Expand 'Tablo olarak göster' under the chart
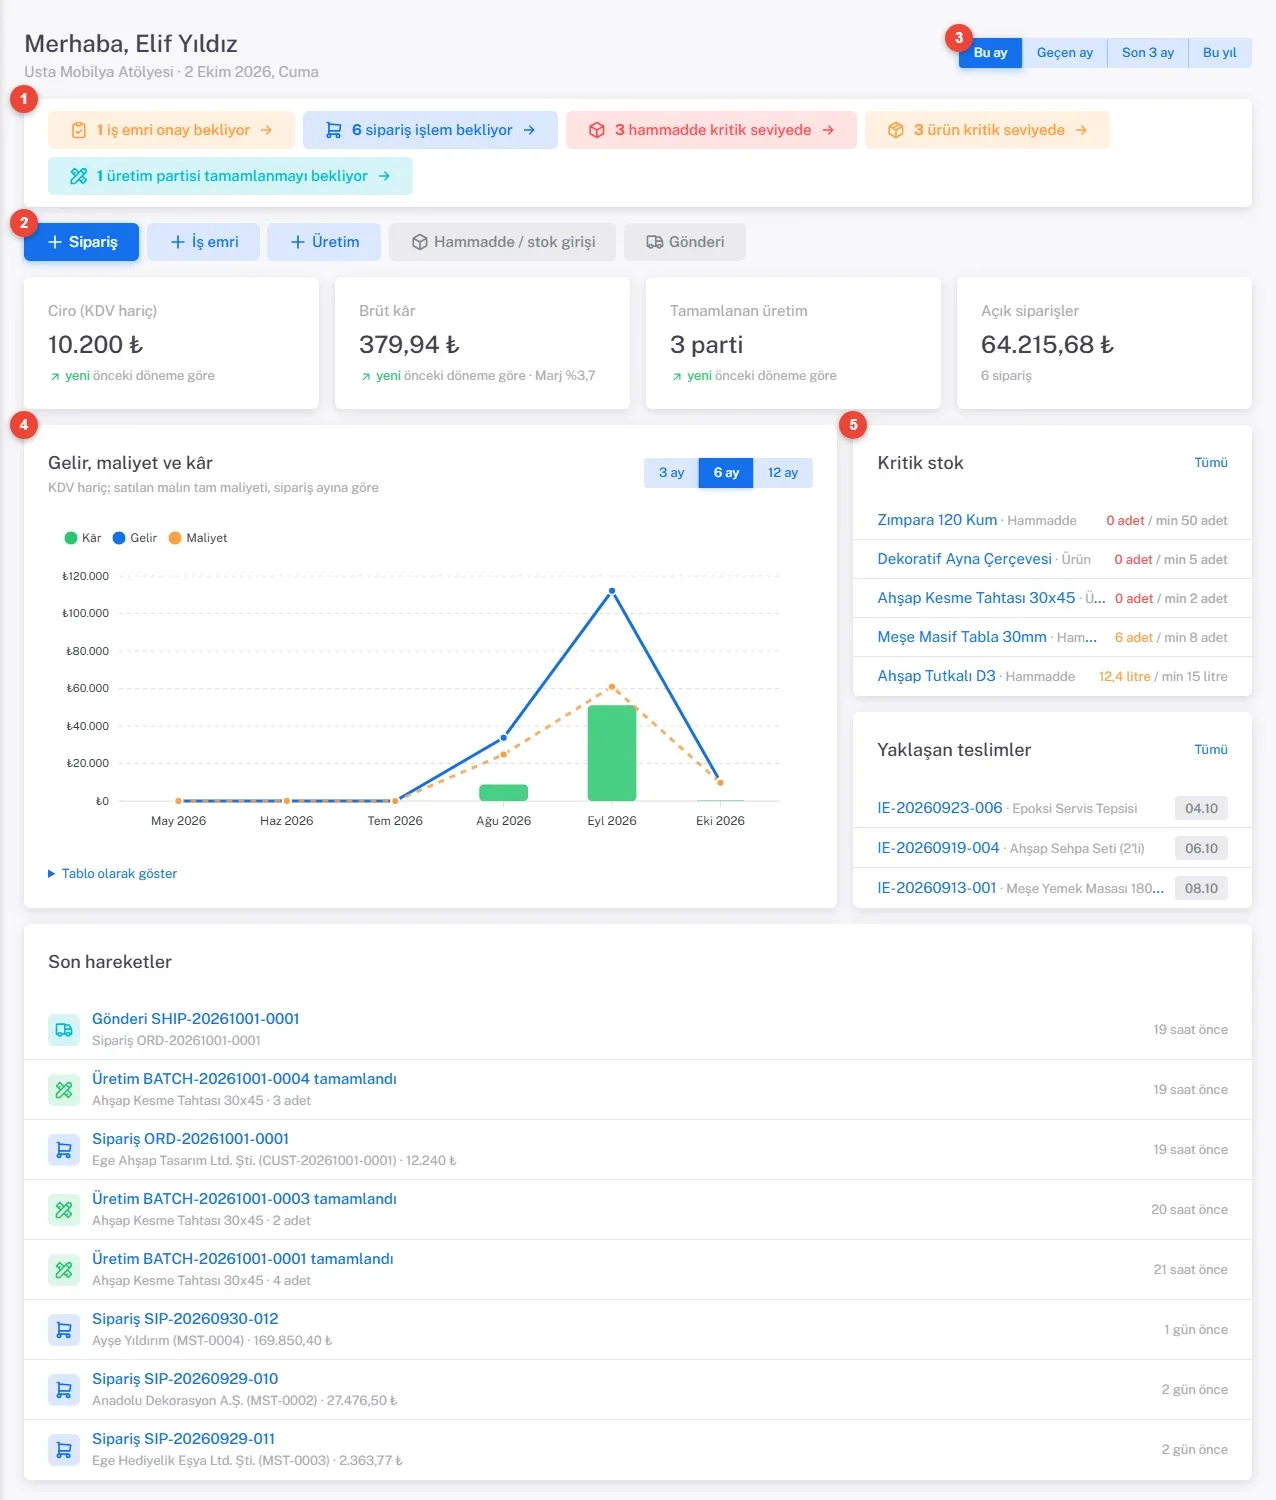Viewport: 1276px width, 1500px height. [x=113, y=874]
